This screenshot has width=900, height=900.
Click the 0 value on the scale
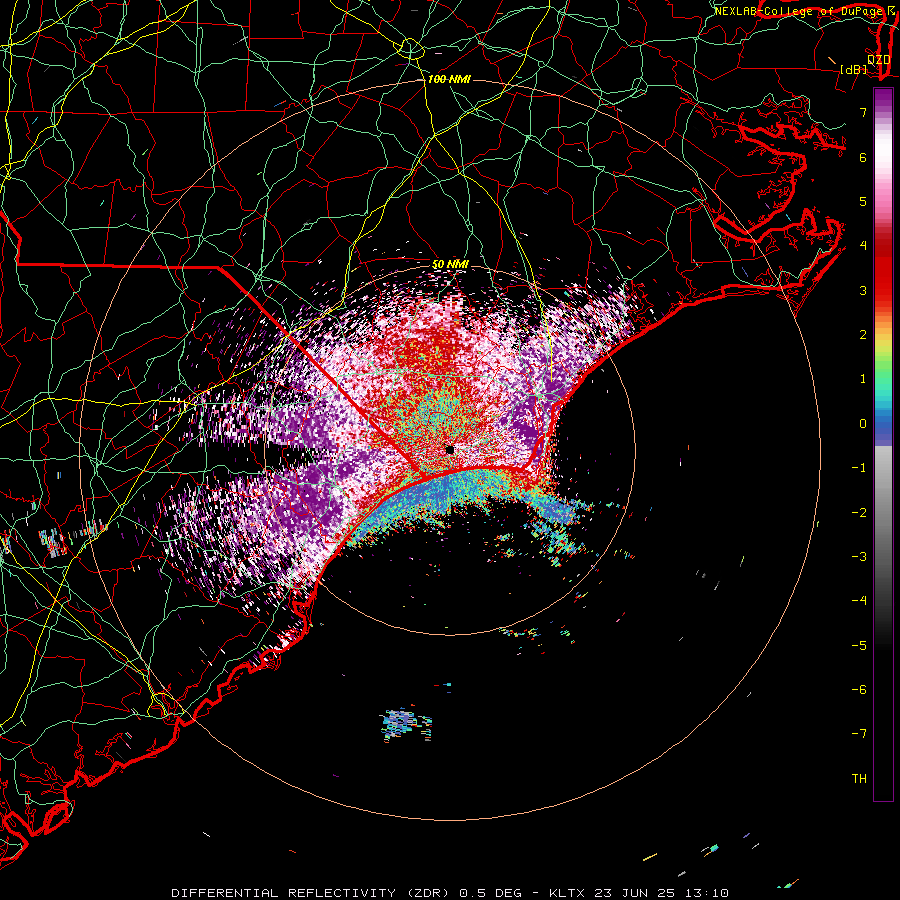click(863, 424)
